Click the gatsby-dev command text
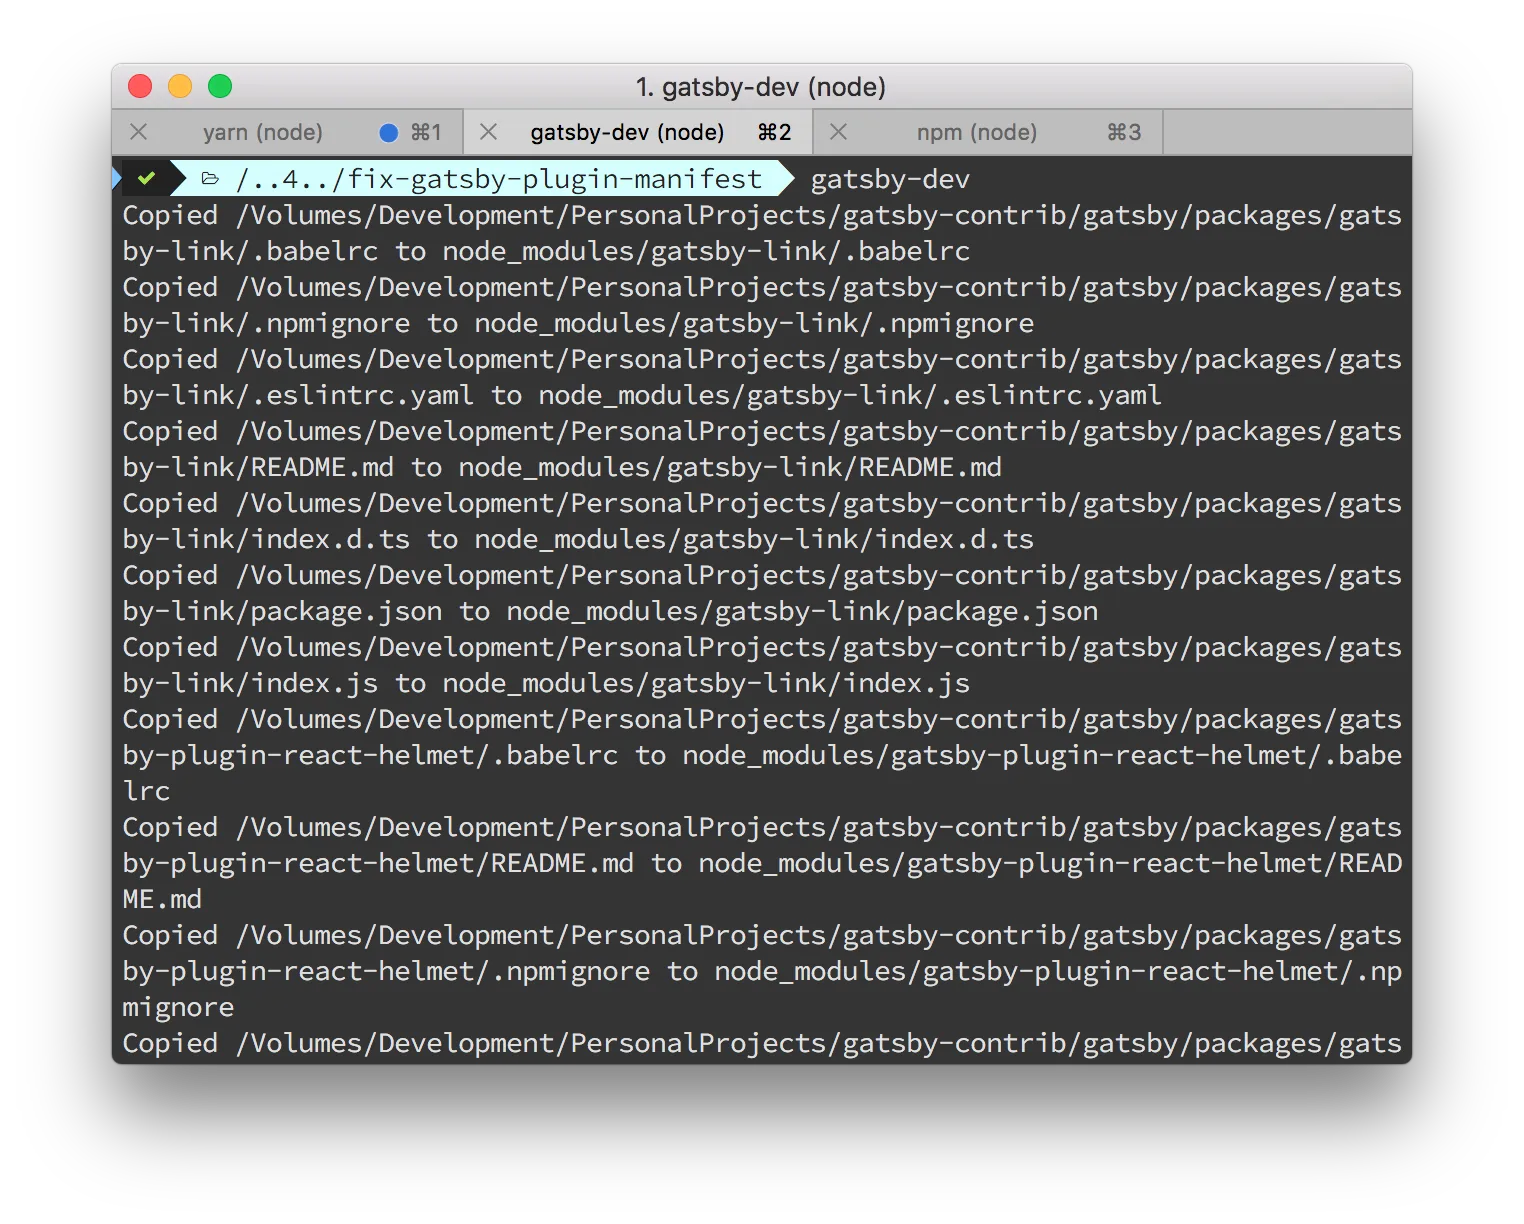This screenshot has width=1524, height=1224. (x=890, y=180)
